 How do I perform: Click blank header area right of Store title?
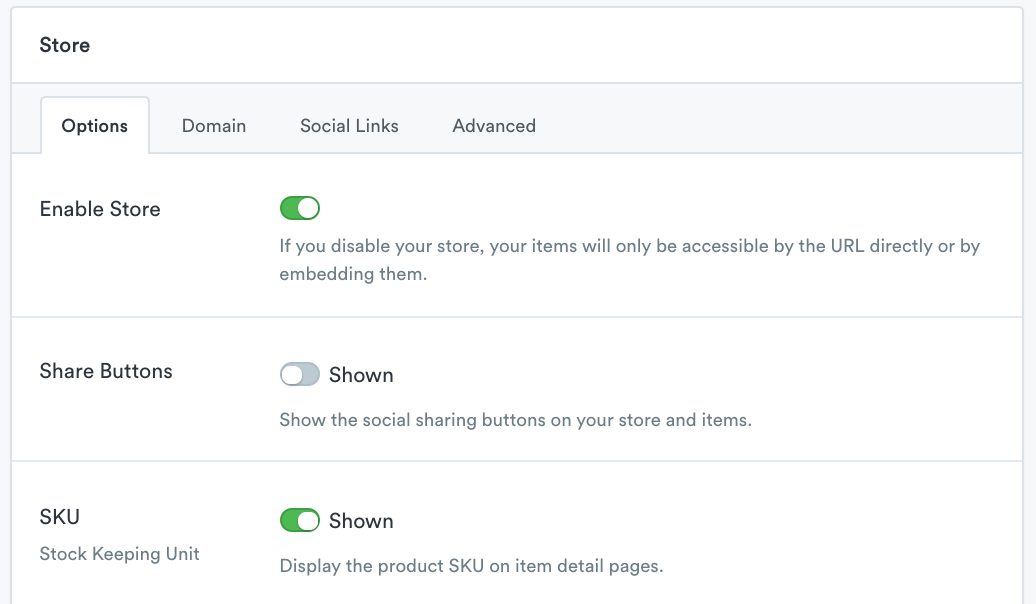coord(550,45)
